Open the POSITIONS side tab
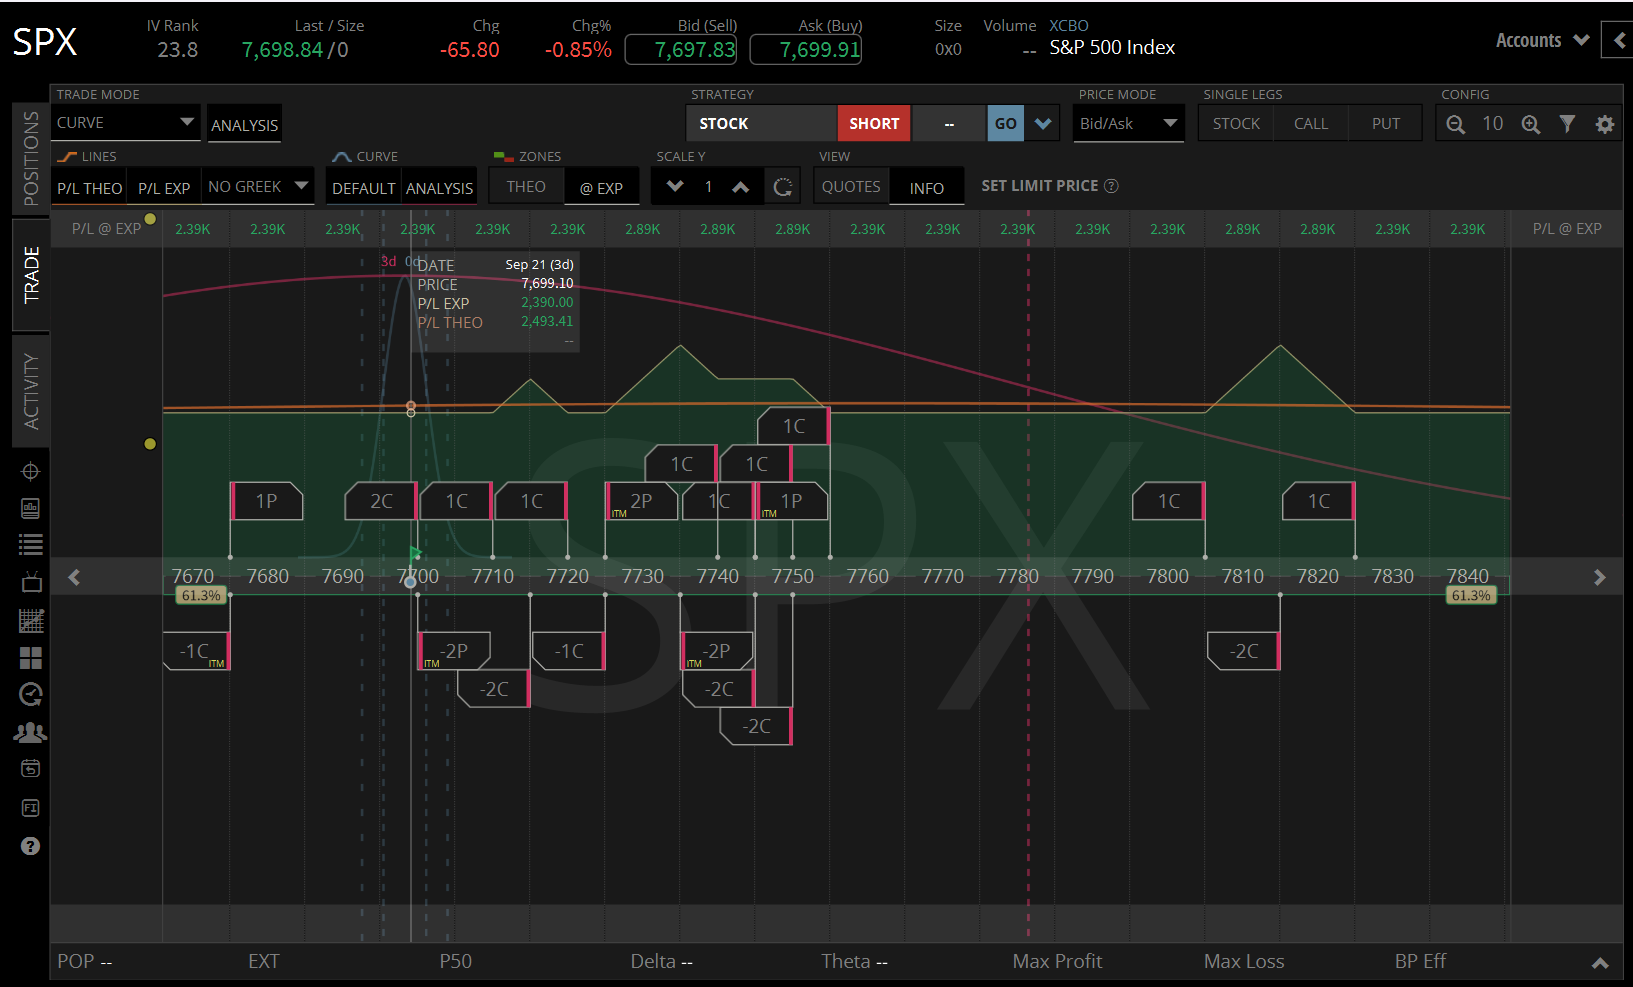The height and width of the screenshot is (987, 1633). (31, 159)
